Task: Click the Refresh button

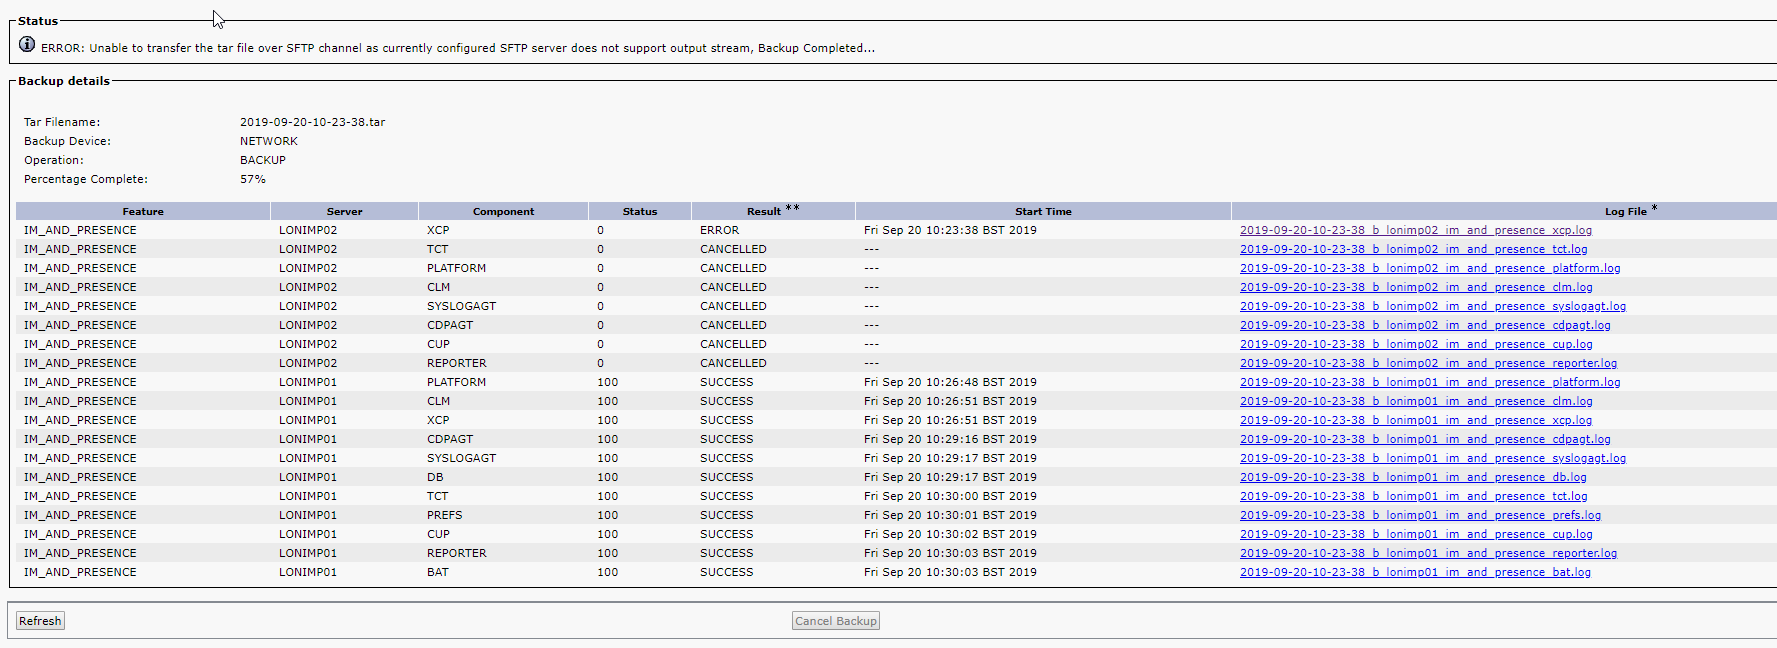Action: click(40, 621)
